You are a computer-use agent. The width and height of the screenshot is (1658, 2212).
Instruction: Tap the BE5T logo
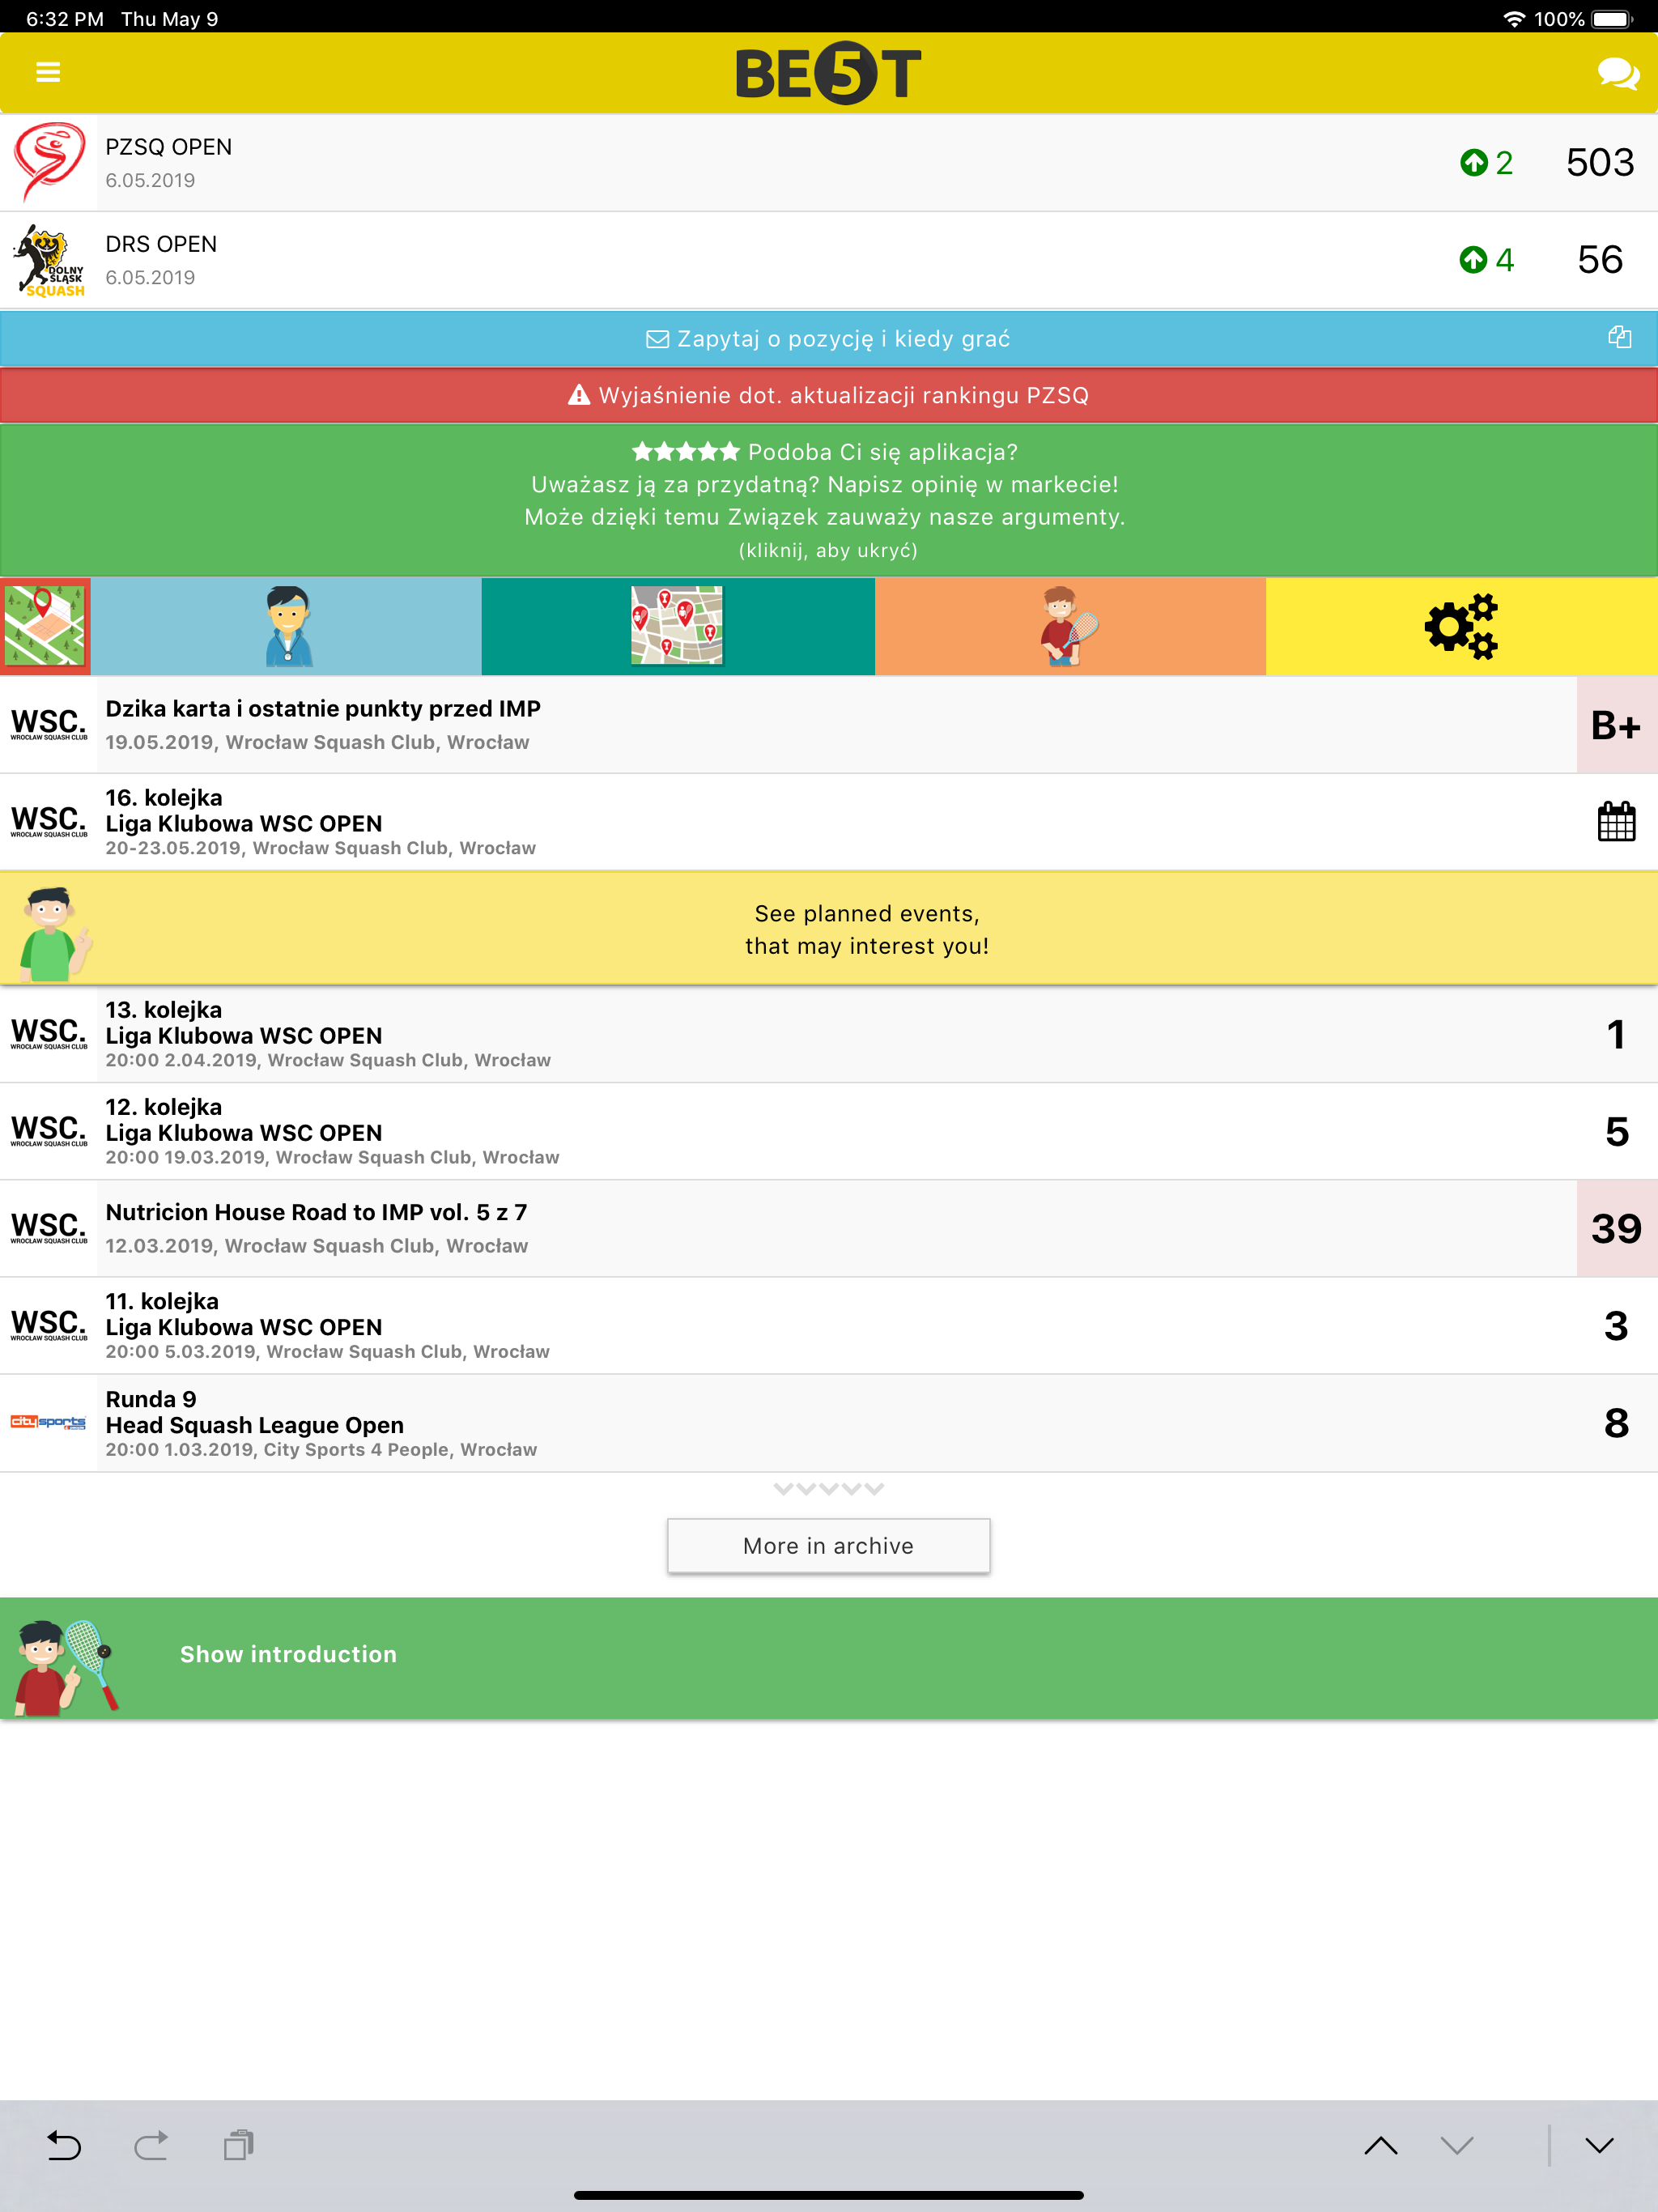(x=828, y=73)
